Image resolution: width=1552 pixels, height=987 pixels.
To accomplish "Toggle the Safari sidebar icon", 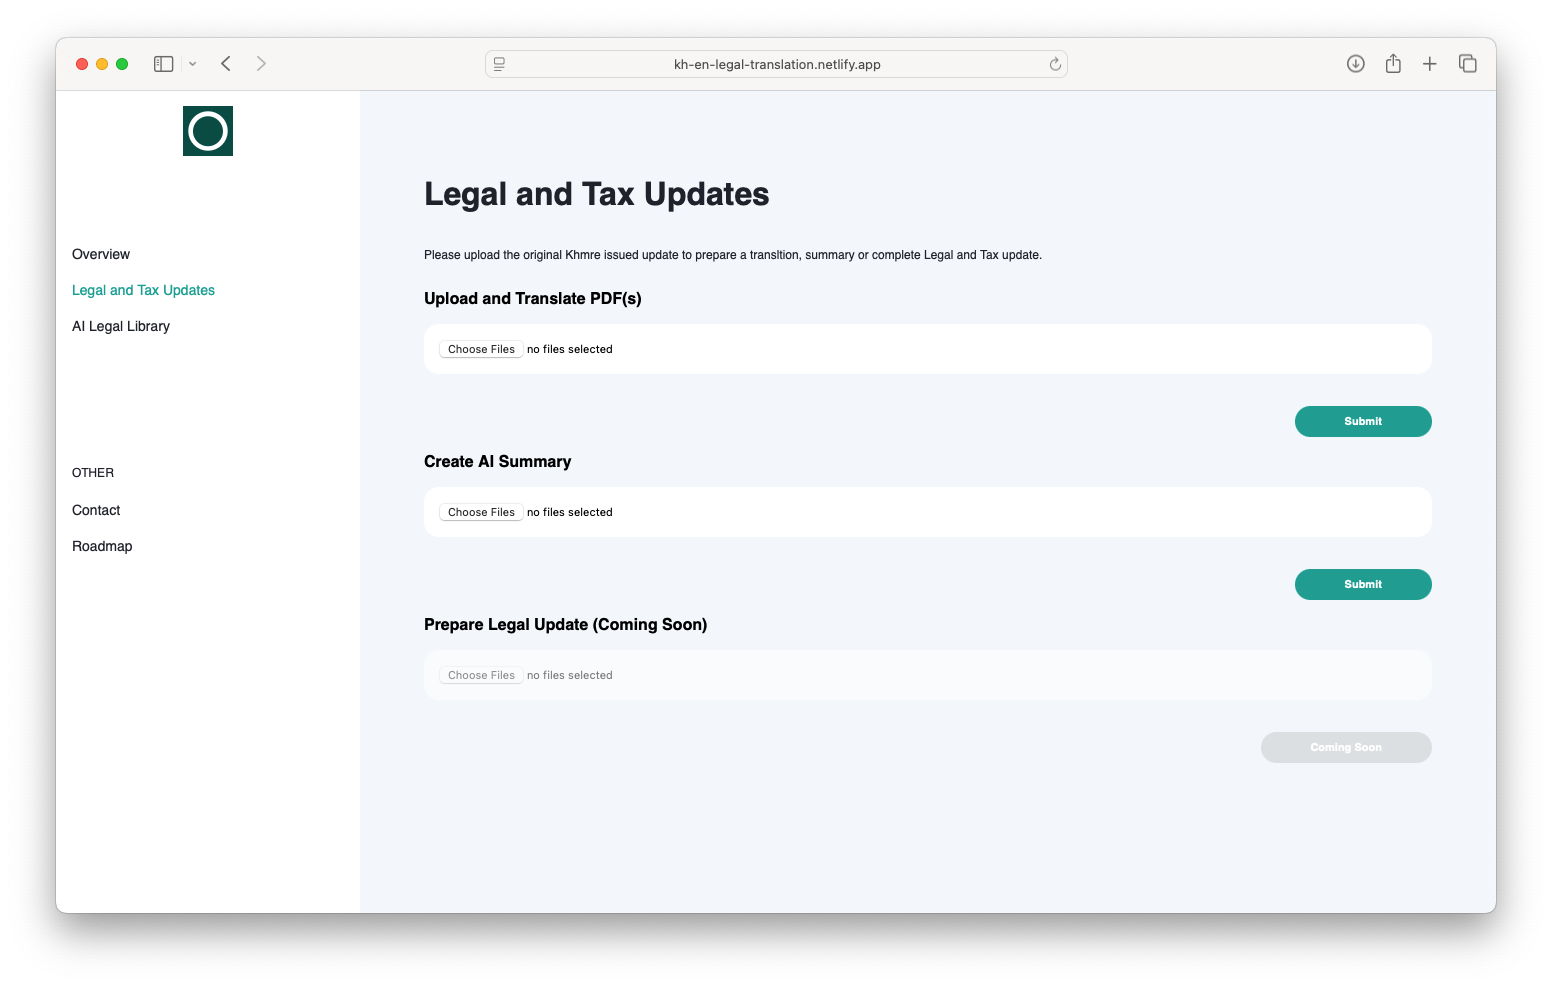I will 164,64.
